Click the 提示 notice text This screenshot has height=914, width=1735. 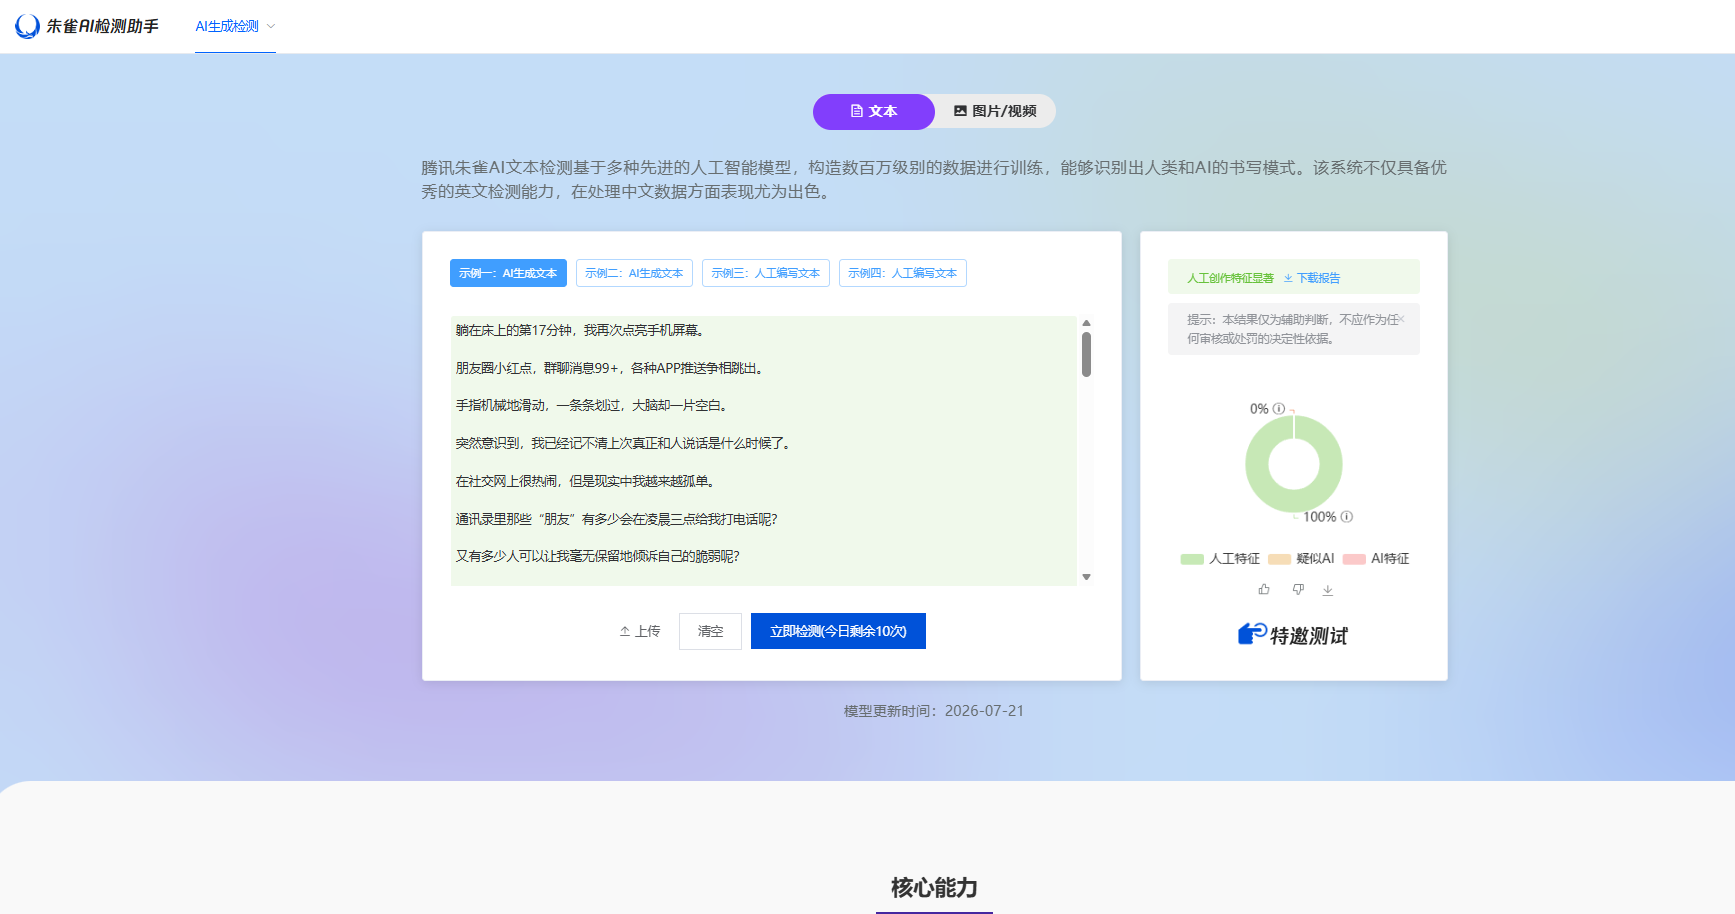(1291, 329)
